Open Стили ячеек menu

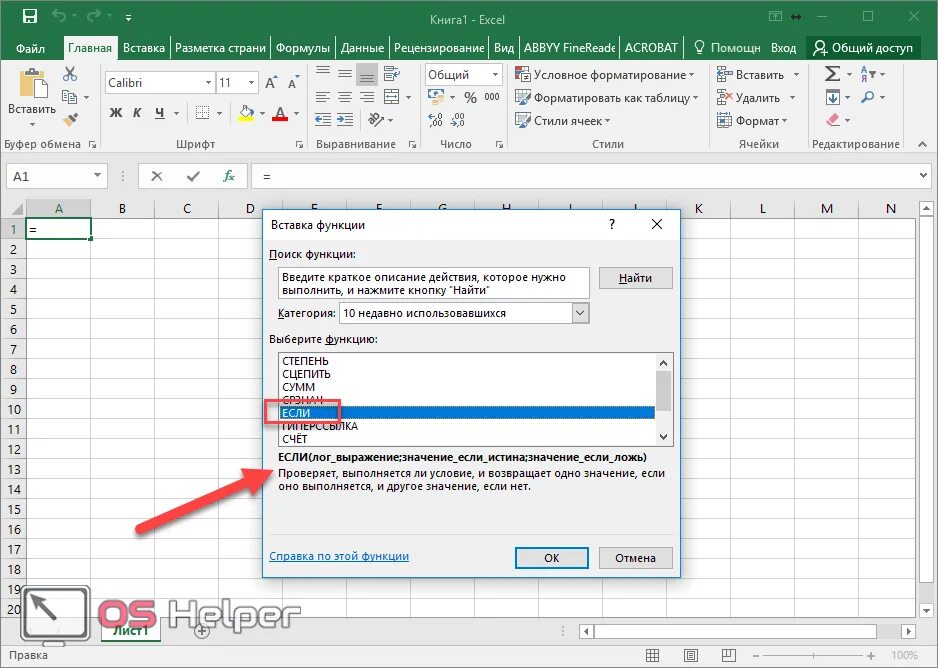tap(562, 121)
